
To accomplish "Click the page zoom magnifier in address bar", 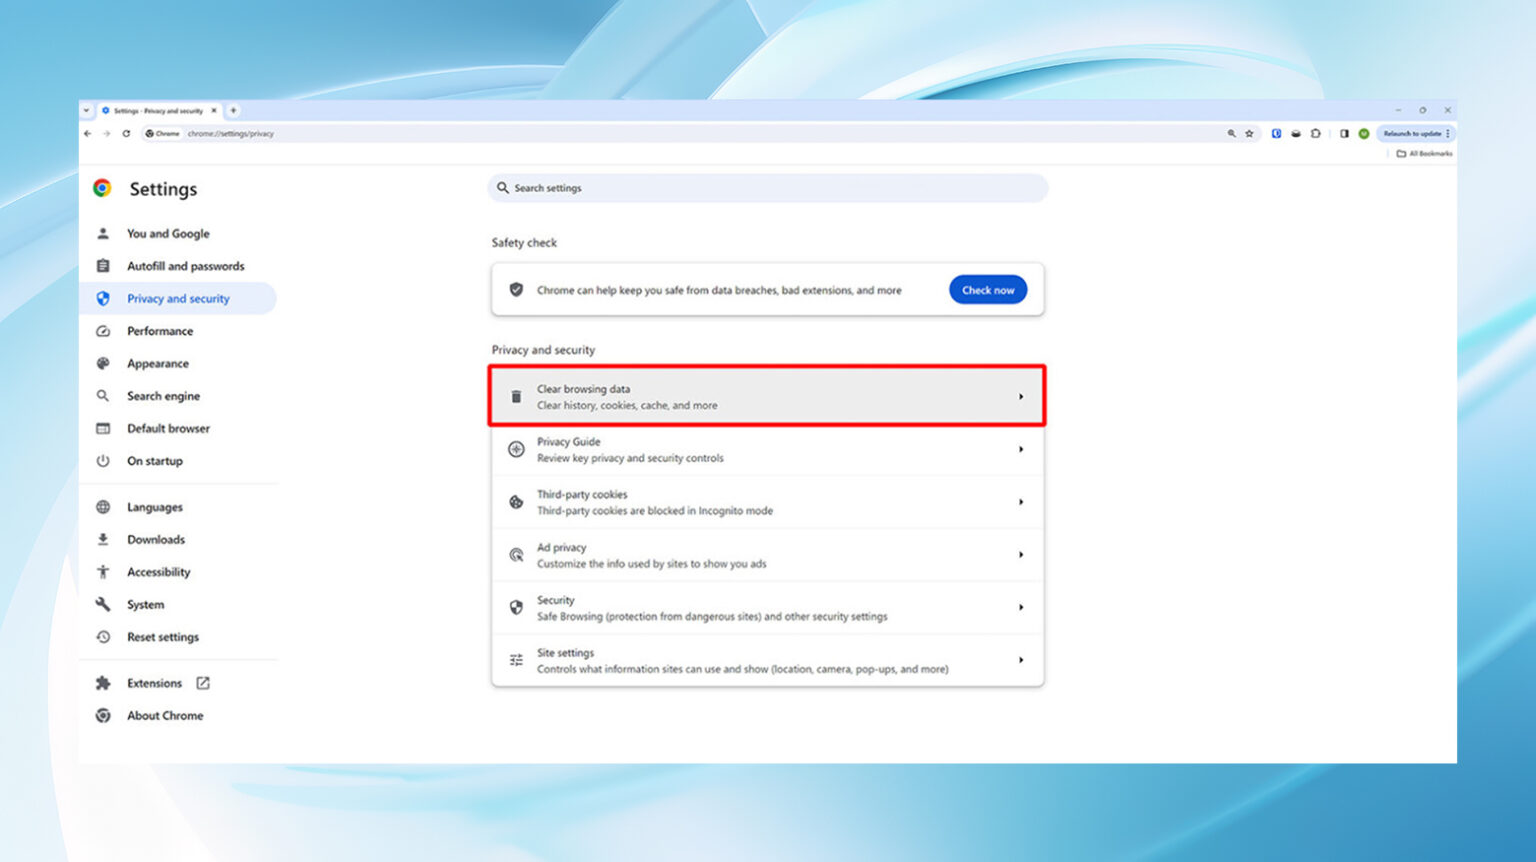I will pos(1231,133).
